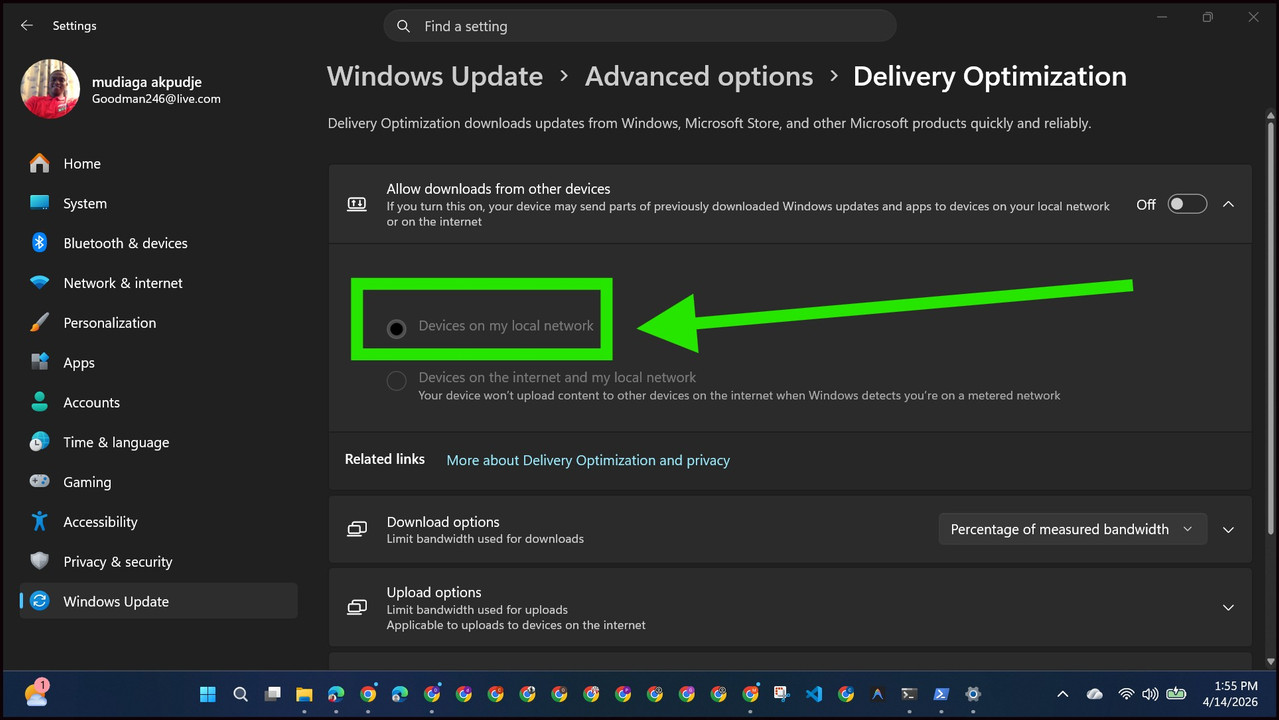
Task: Click the Allow downloads from other devices icon
Action: click(357, 204)
